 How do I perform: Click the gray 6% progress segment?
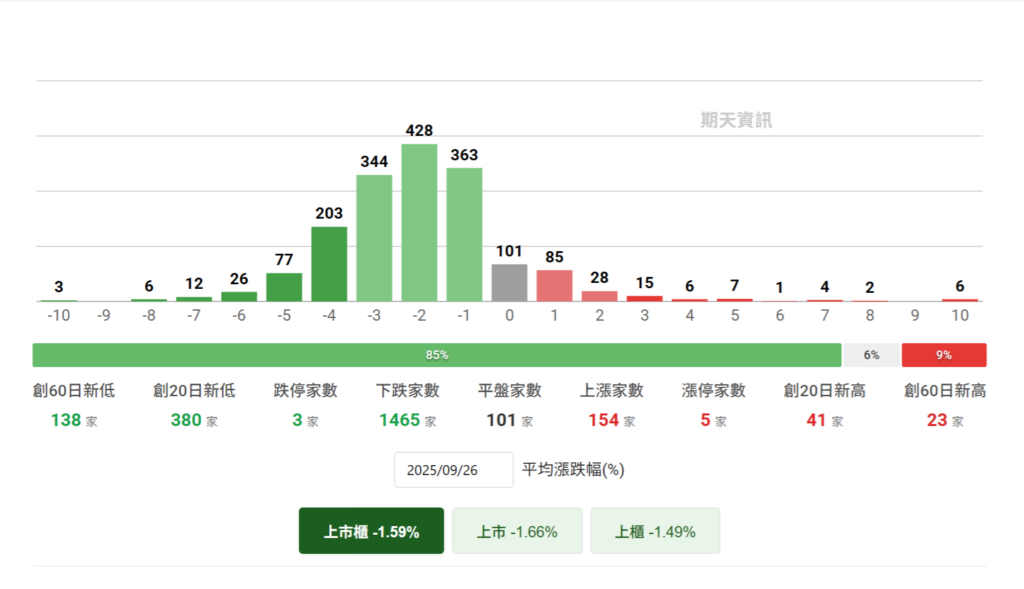(x=871, y=355)
